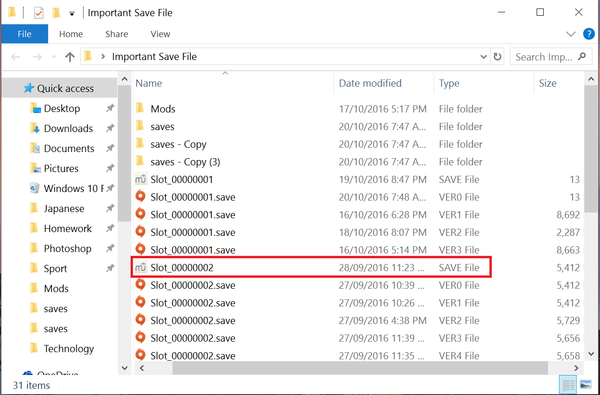Switch to the View ribbon tab
The height and width of the screenshot is (395, 600).
pos(160,34)
